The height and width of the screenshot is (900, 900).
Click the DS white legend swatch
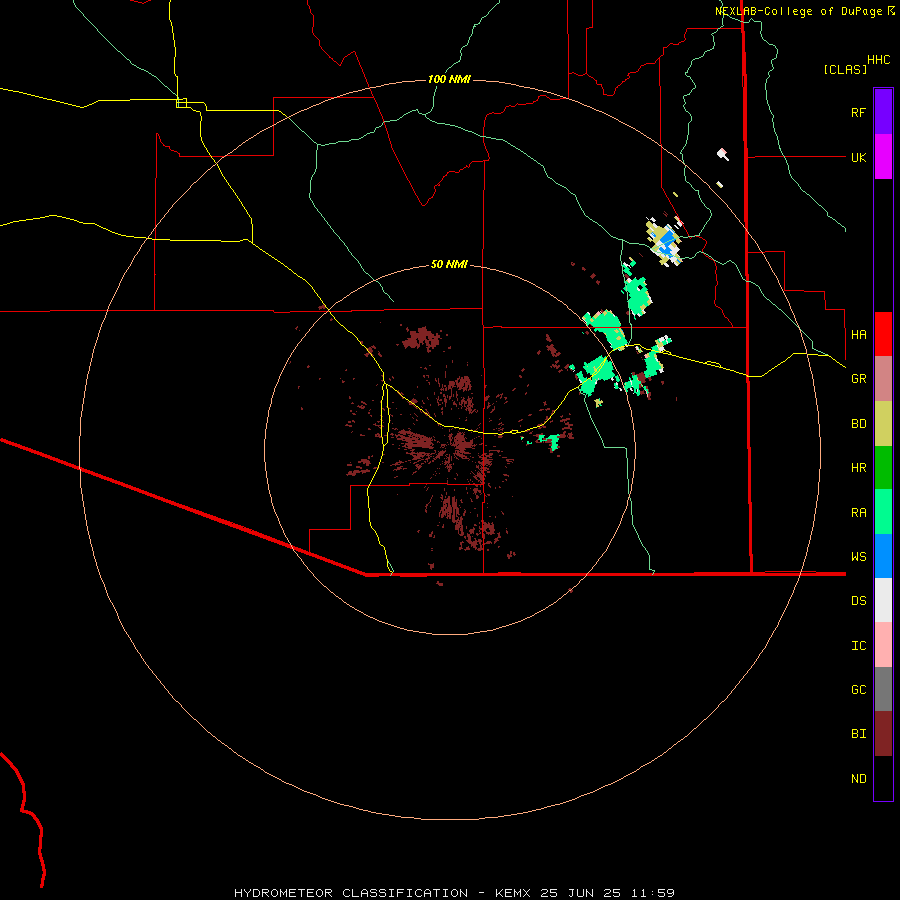883,600
